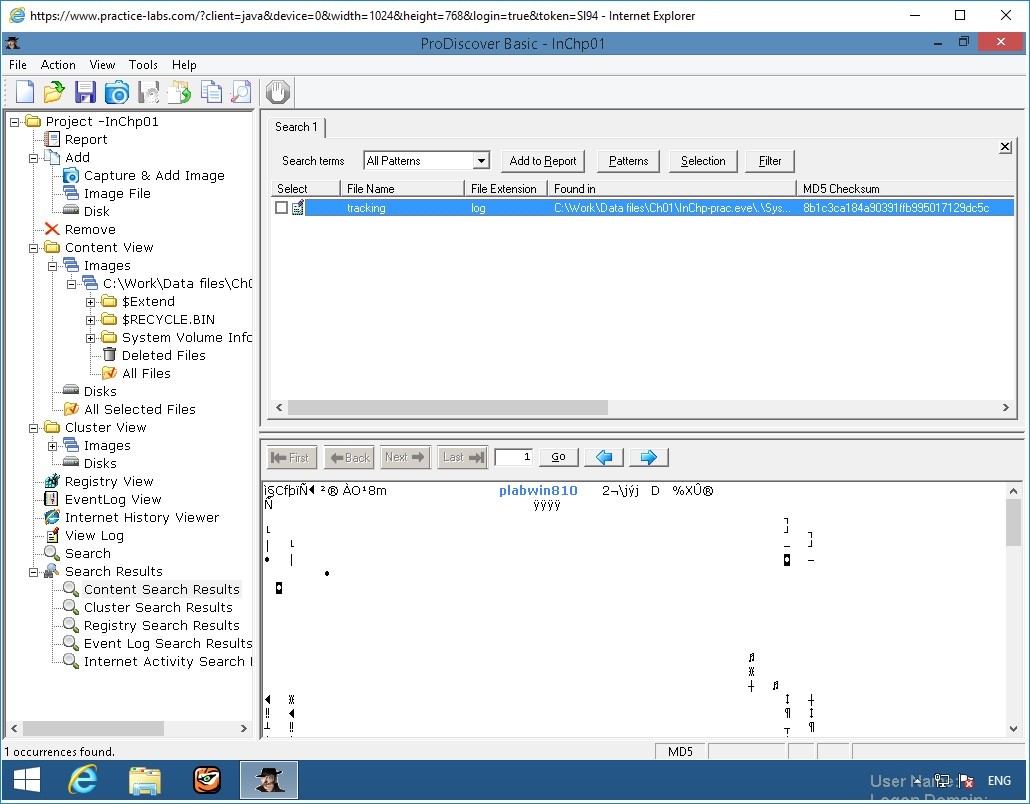Click the page number input field
This screenshot has height=804, width=1030.
pyautogui.click(x=514, y=457)
